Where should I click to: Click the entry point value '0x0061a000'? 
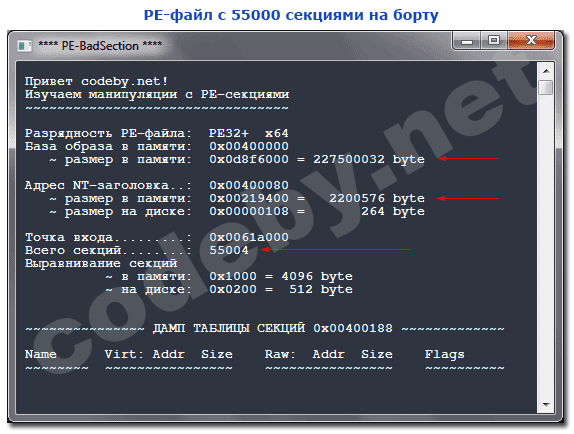point(249,237)
